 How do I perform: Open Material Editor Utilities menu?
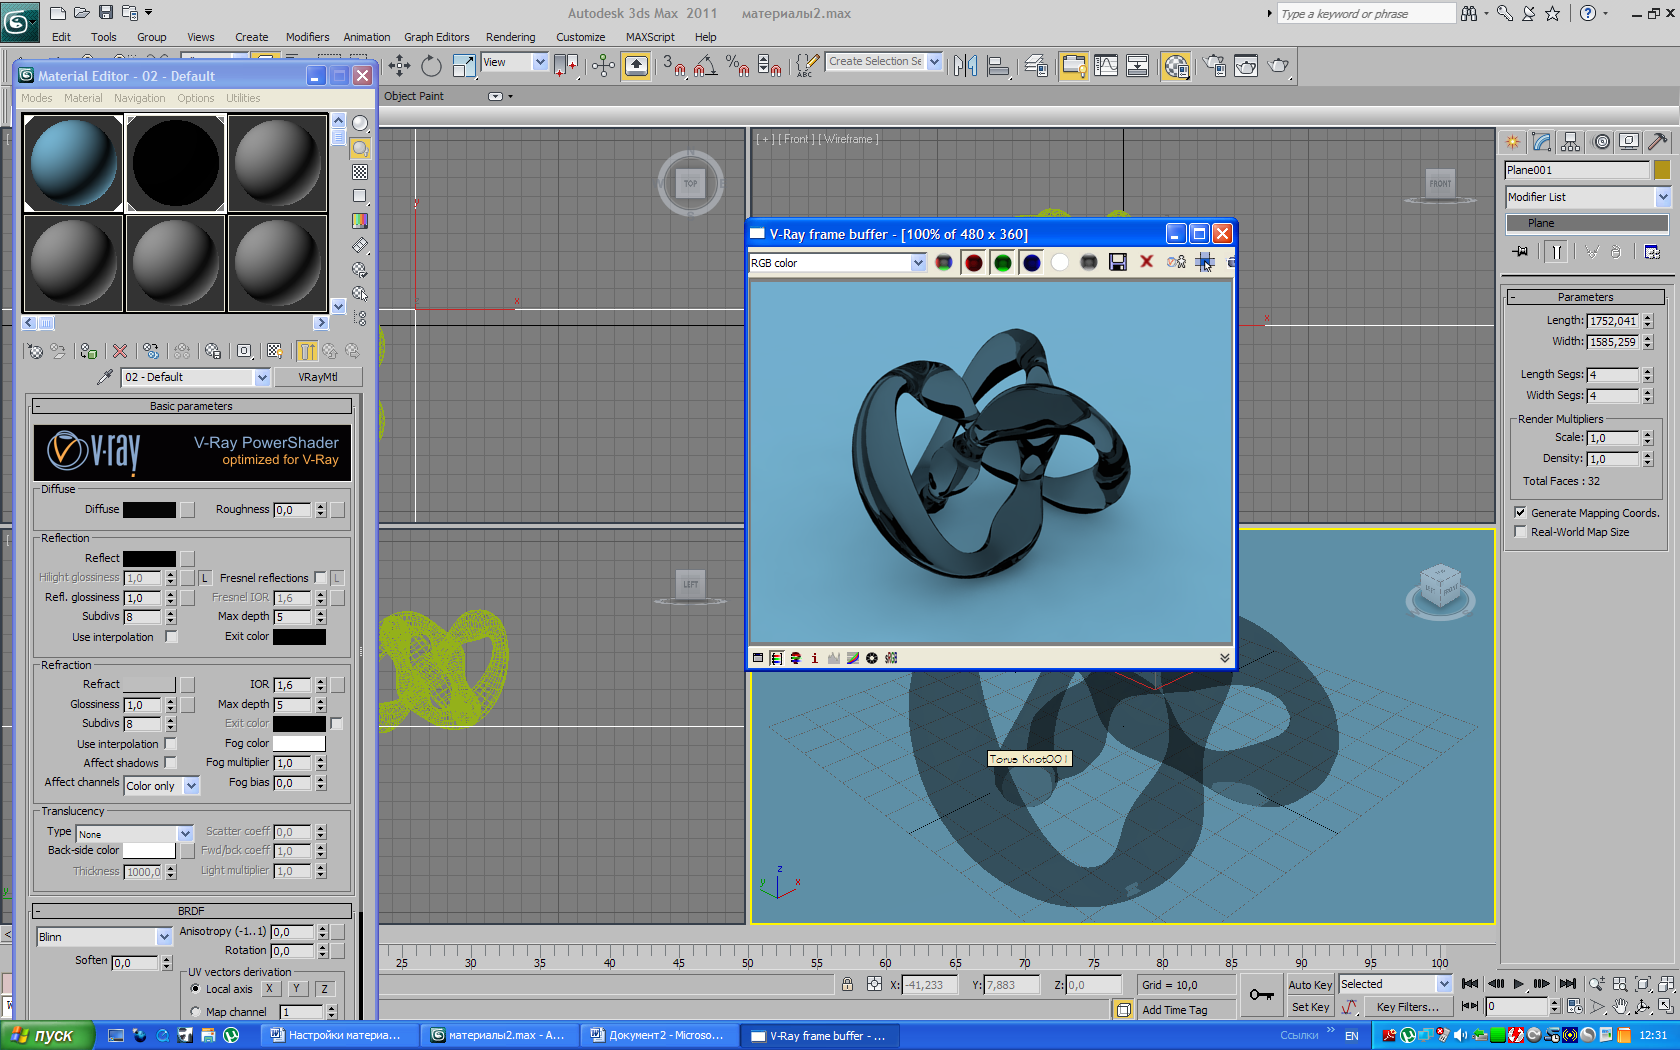(243, 98)
